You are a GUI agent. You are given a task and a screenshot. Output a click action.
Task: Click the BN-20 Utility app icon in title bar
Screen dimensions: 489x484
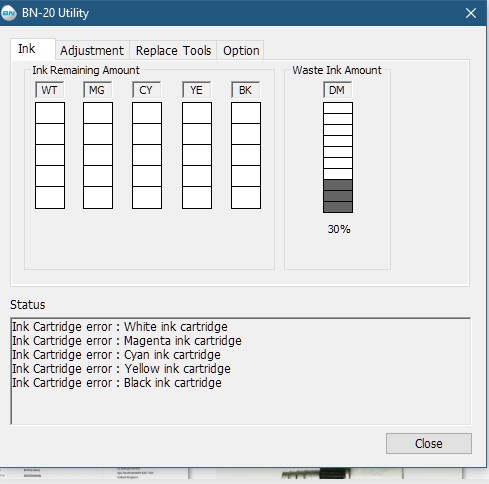(x=8, y=13)
